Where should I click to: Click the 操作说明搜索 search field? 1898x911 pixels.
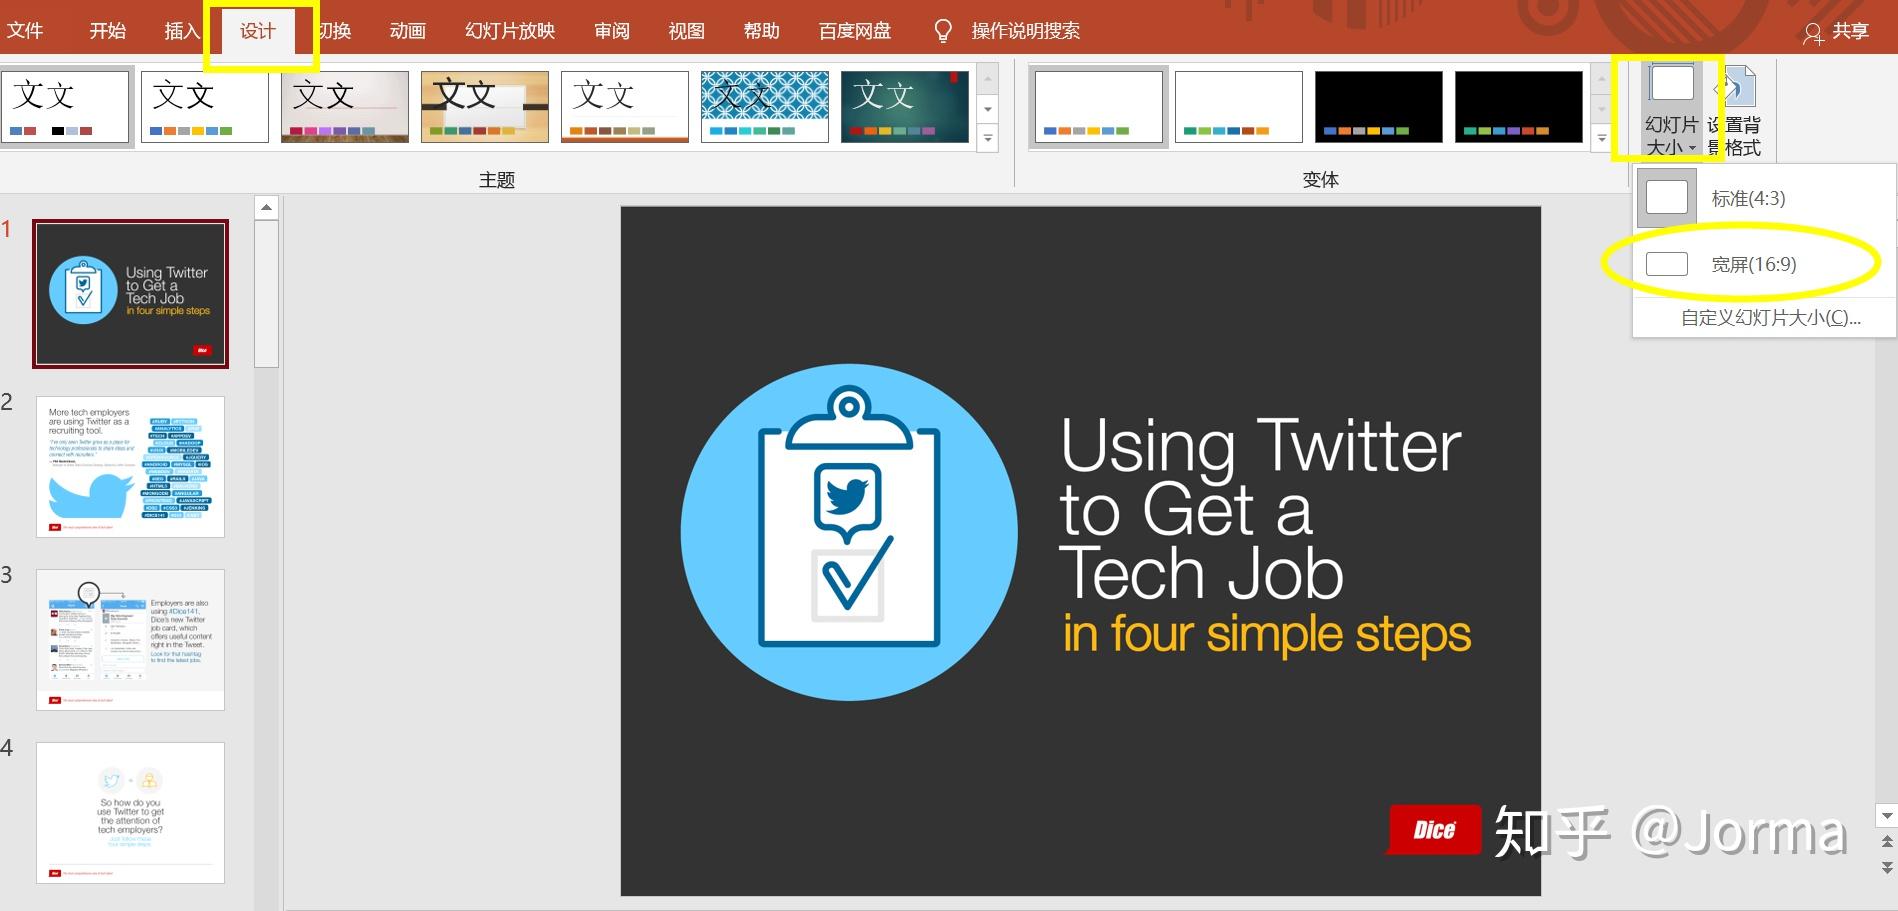(x=1026, y=31)
